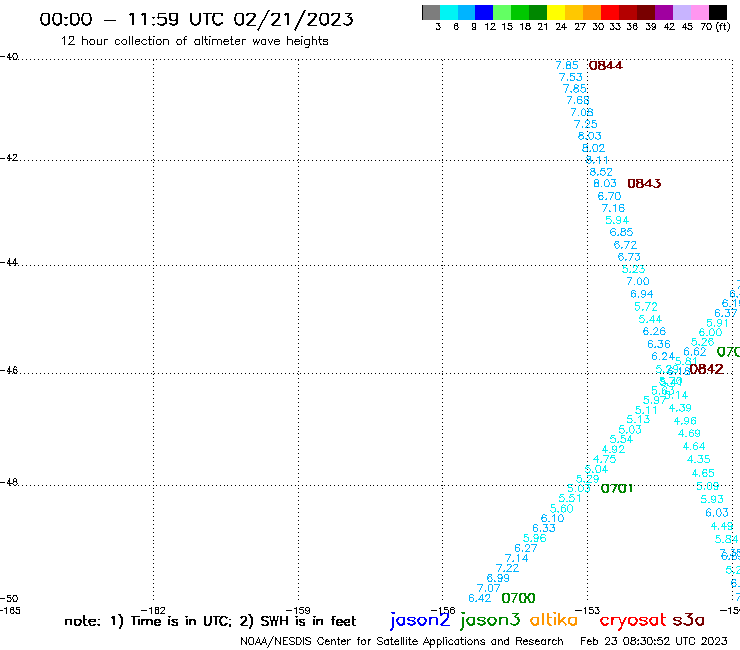Click the wave height value 6.94

(x=642, y=294)
